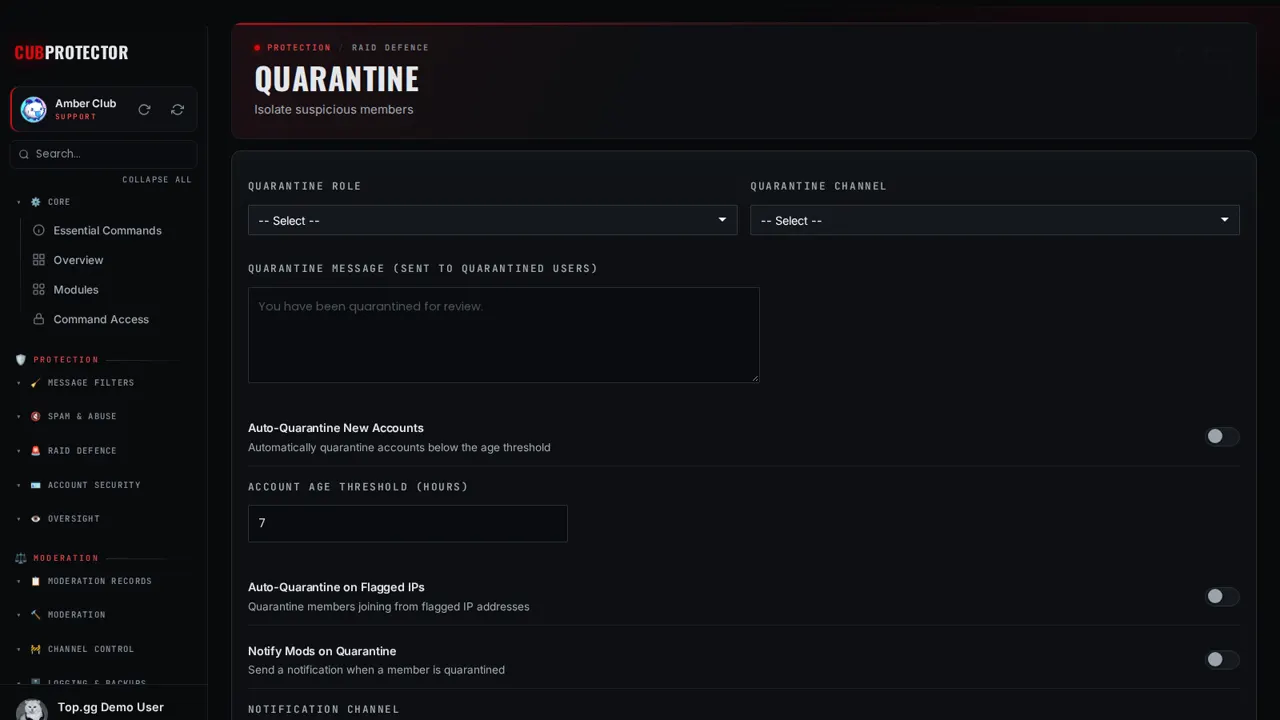Click the ID card icon for Account Security
The width and height of the screenshot is (1280, 720).
pos(36,485)
